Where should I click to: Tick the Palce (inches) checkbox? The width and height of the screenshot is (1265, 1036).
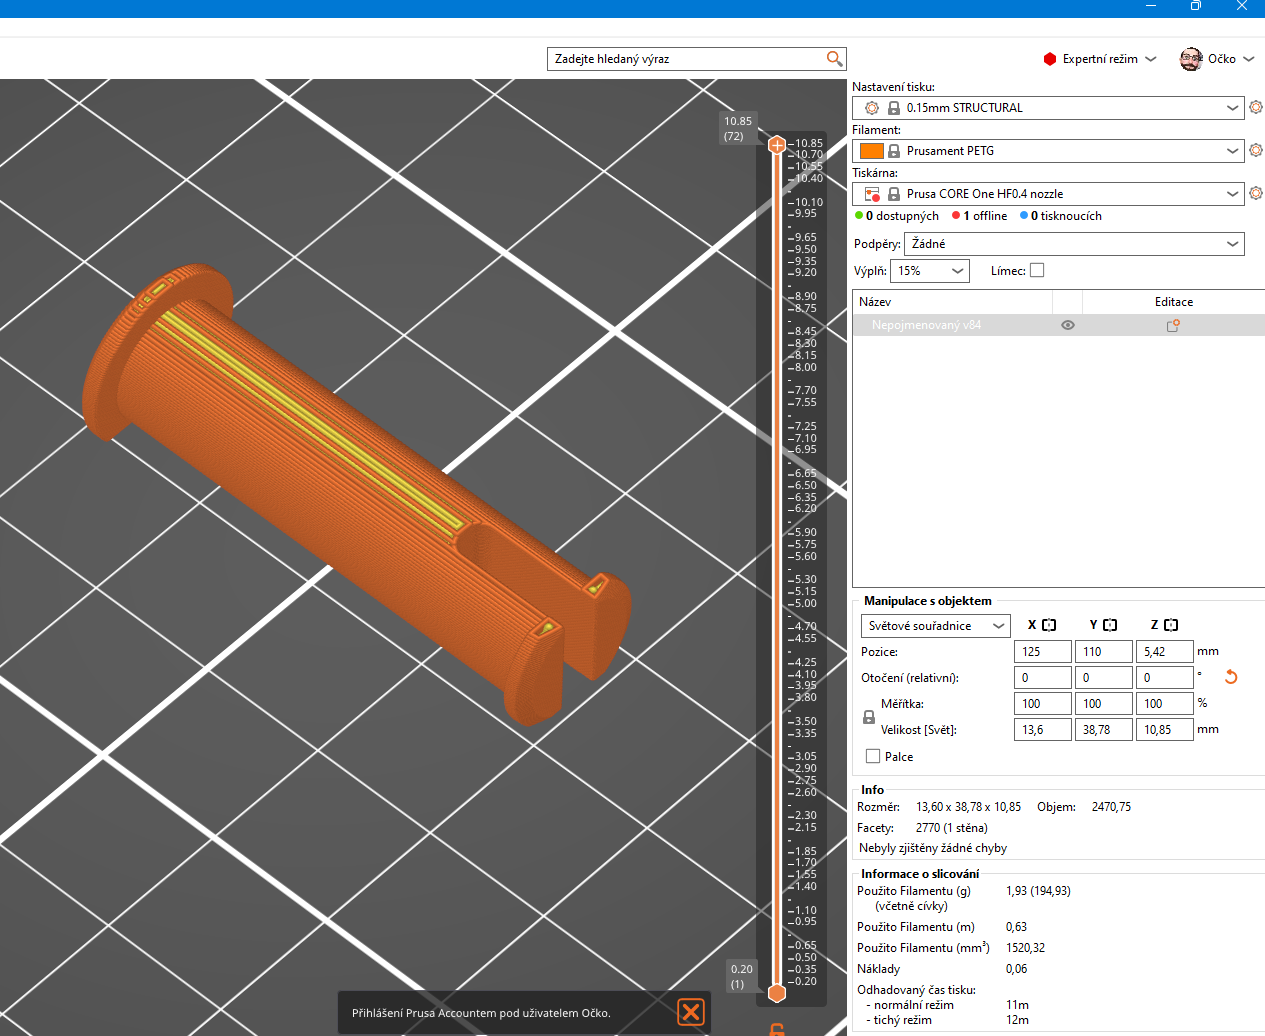[x=873, y=757]
